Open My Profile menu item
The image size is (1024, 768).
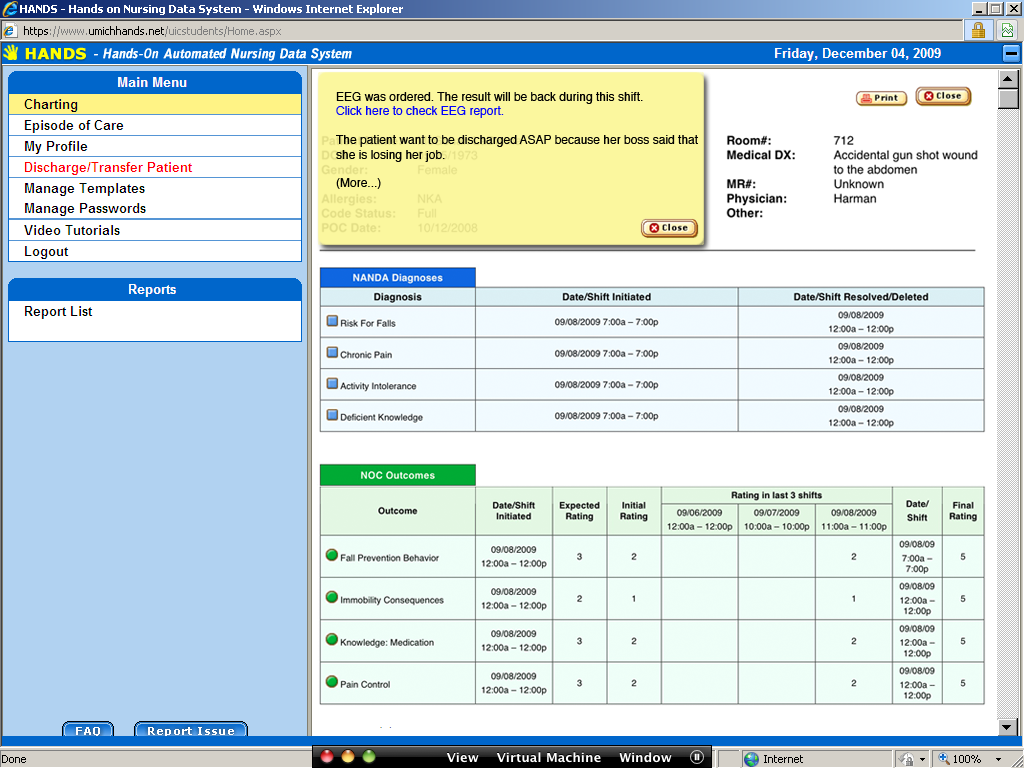pos(155,146)
